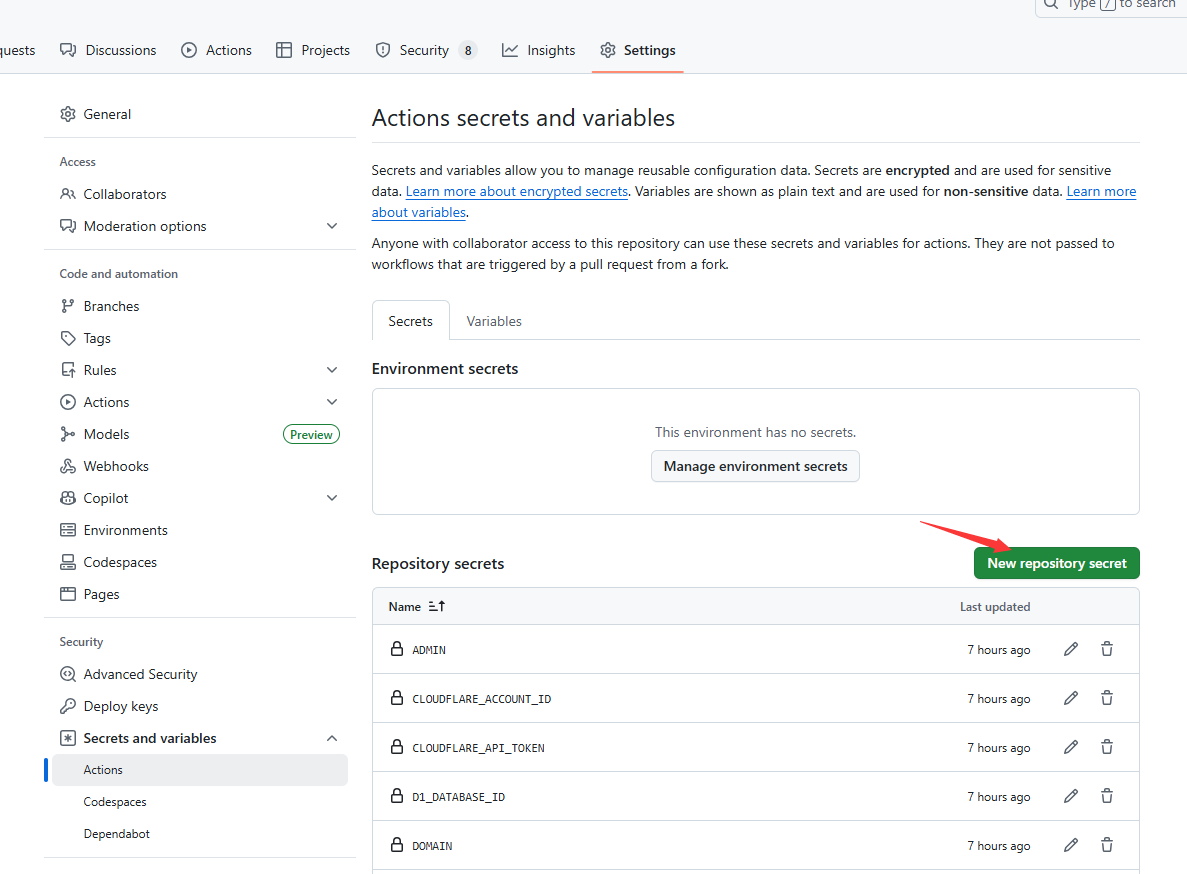Screen dimensions: 1187x874
Task: Open Webhooks settings in sidebar
Action: tap(116, 466)
